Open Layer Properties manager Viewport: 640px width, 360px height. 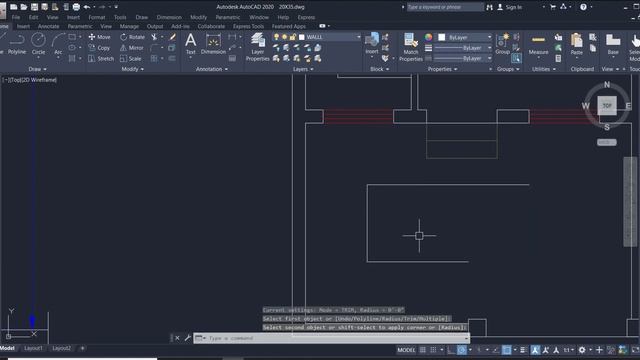258,47
